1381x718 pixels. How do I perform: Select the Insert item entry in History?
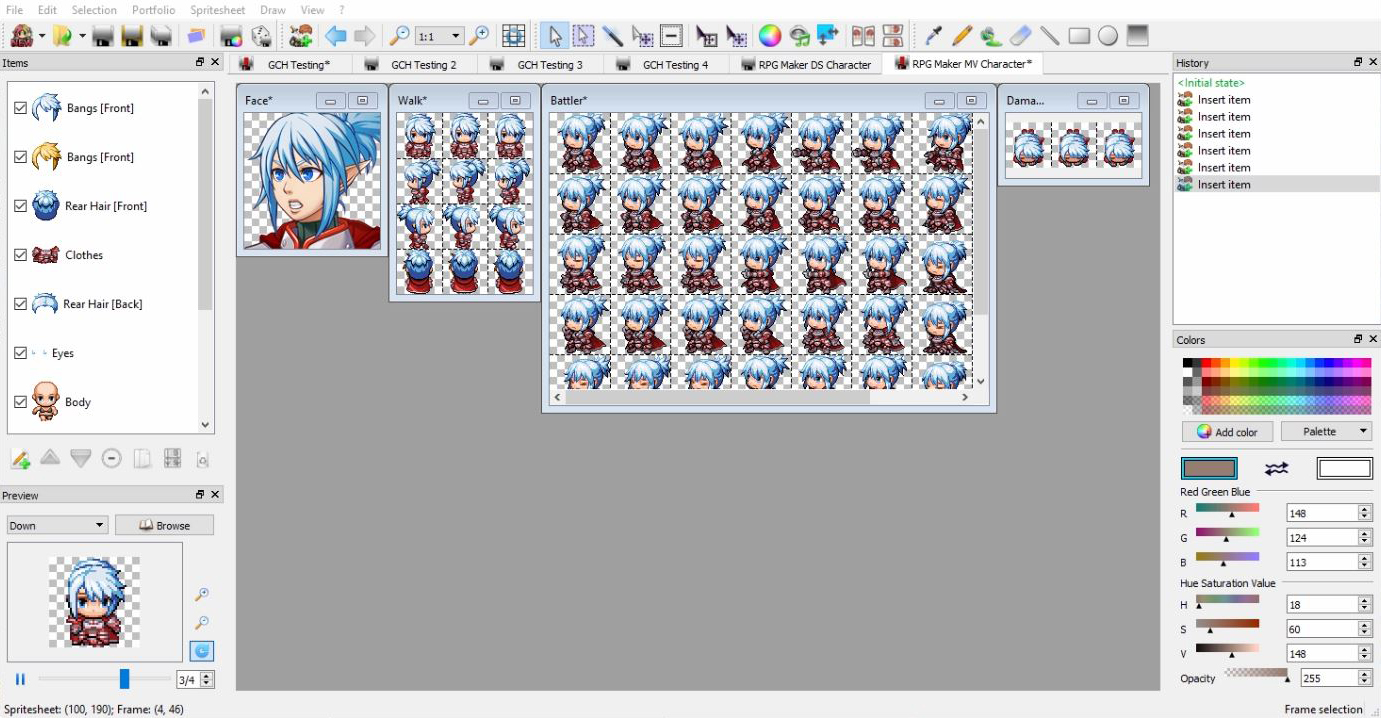(1222, 184)
